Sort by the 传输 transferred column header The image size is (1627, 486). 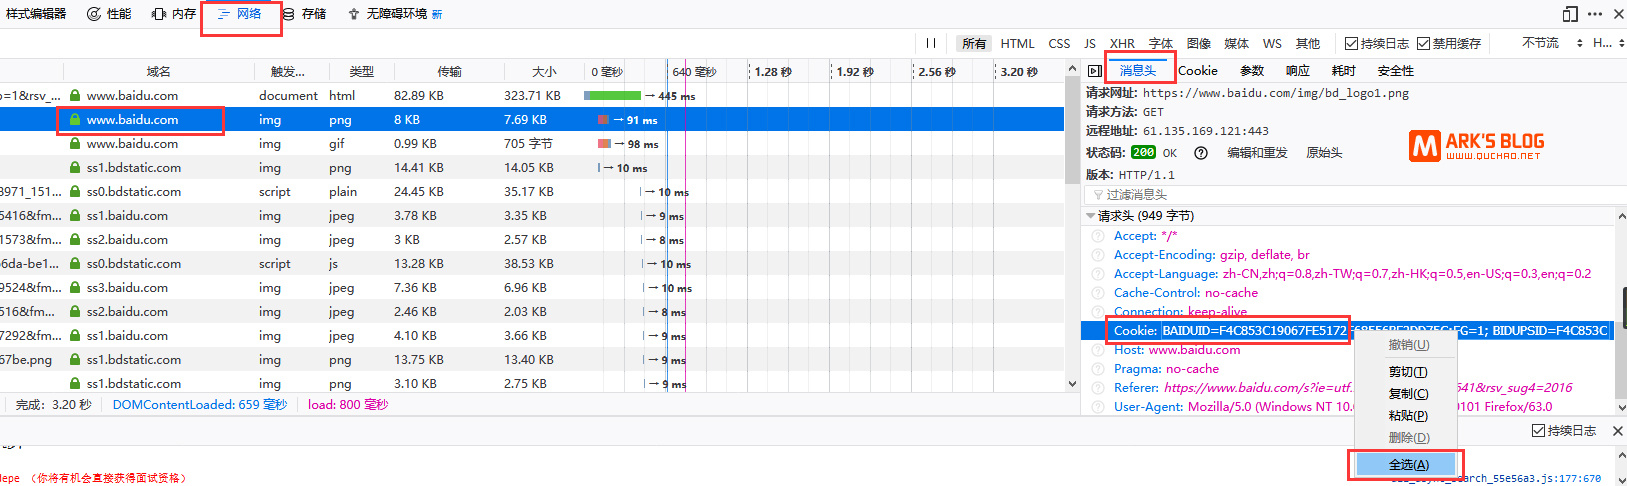click(x=449, y=72)
